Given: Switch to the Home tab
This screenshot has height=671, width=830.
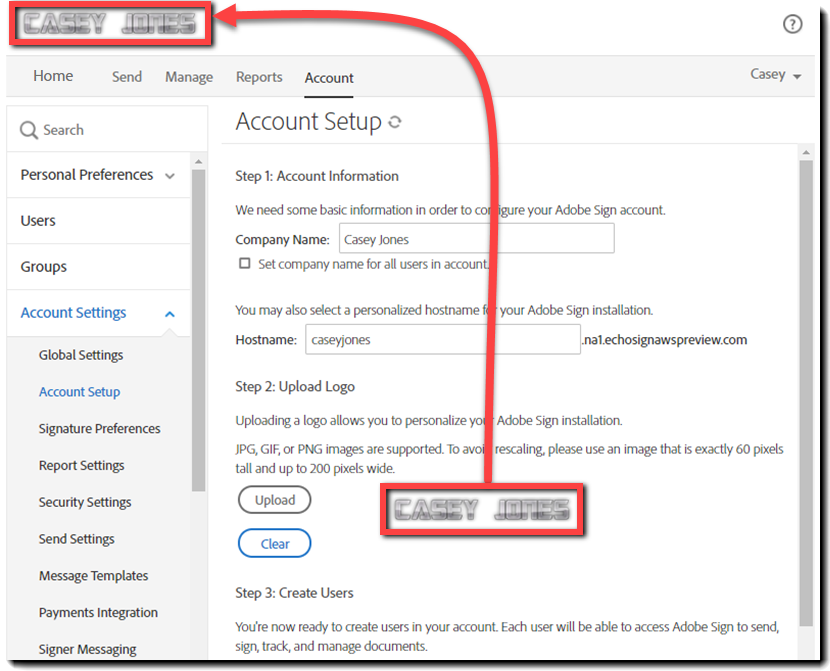Looking at the screenshot, I should pyautogui.click(x=52, y=75).
